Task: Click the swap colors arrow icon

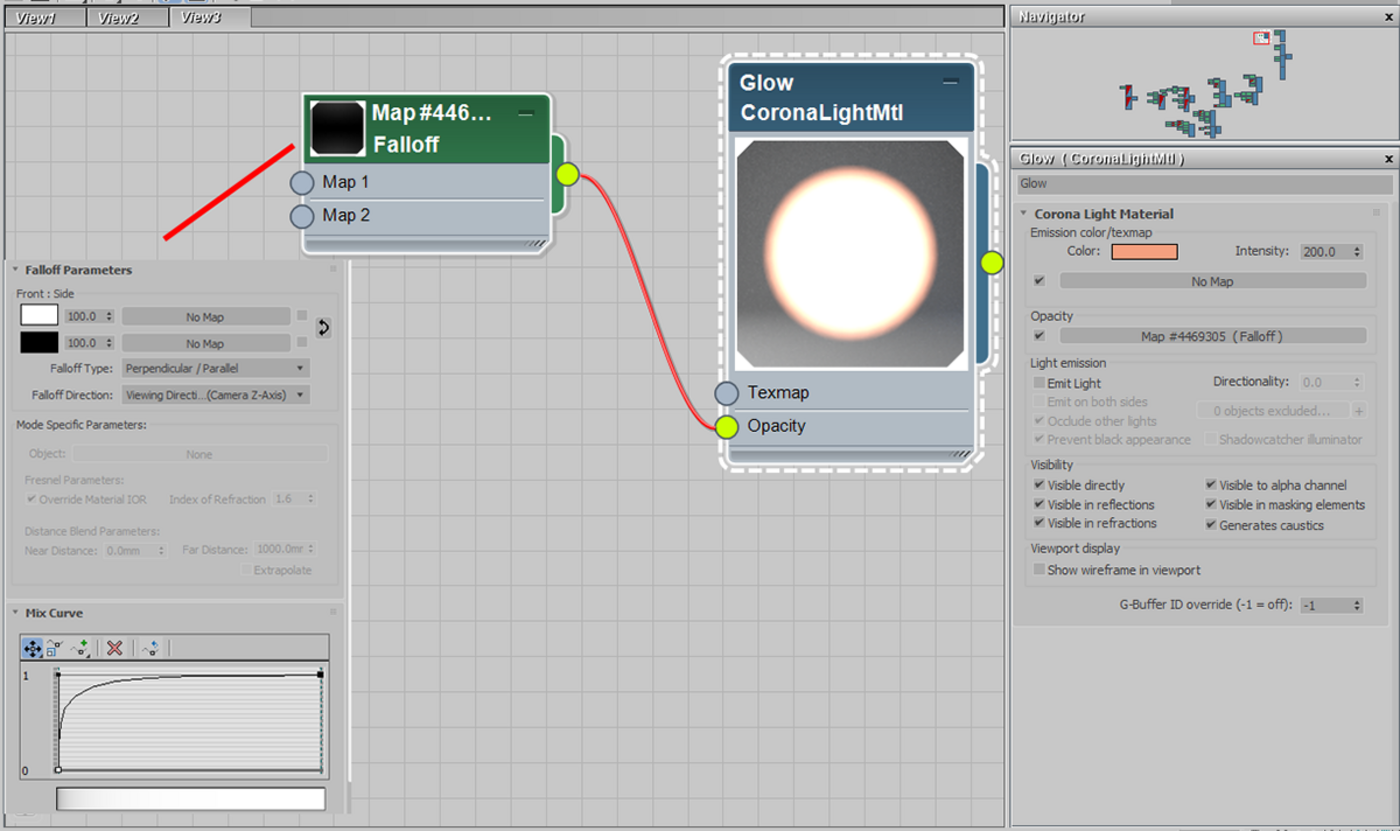Action: point(323,327)
